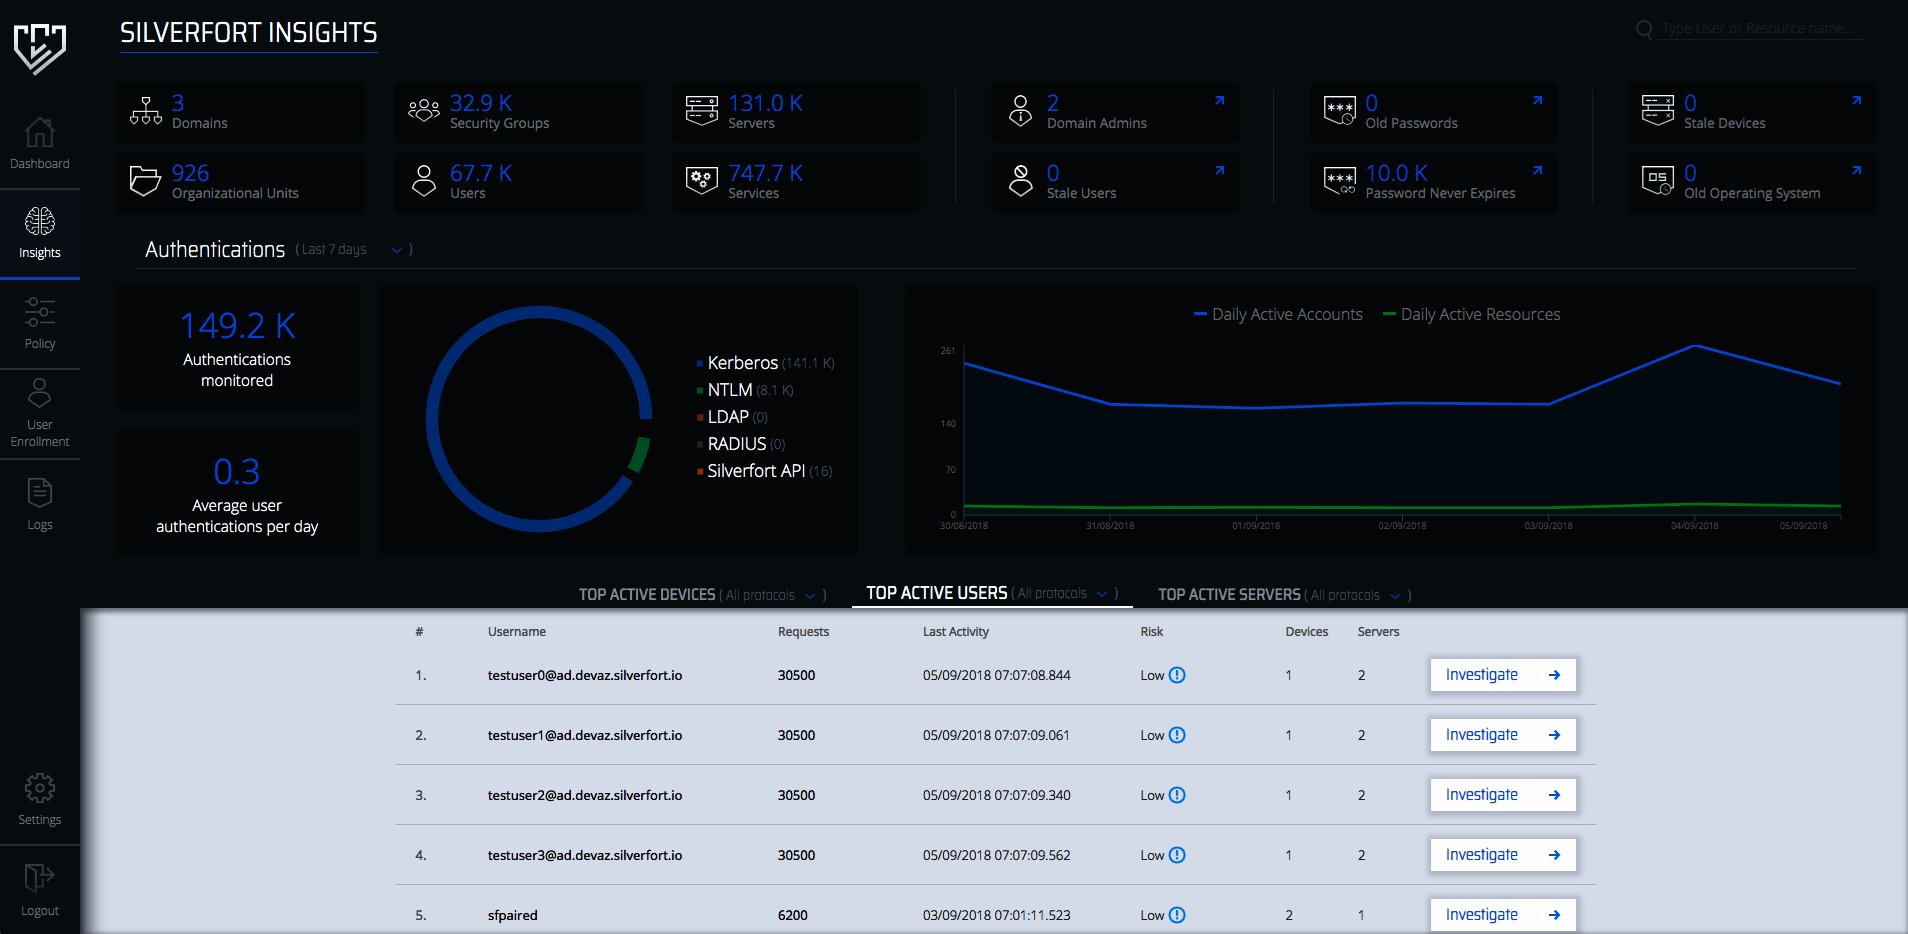This screenshot has width=1908, height=934.
Task: Click risk info icon for testuser0
Action: 1177,675
